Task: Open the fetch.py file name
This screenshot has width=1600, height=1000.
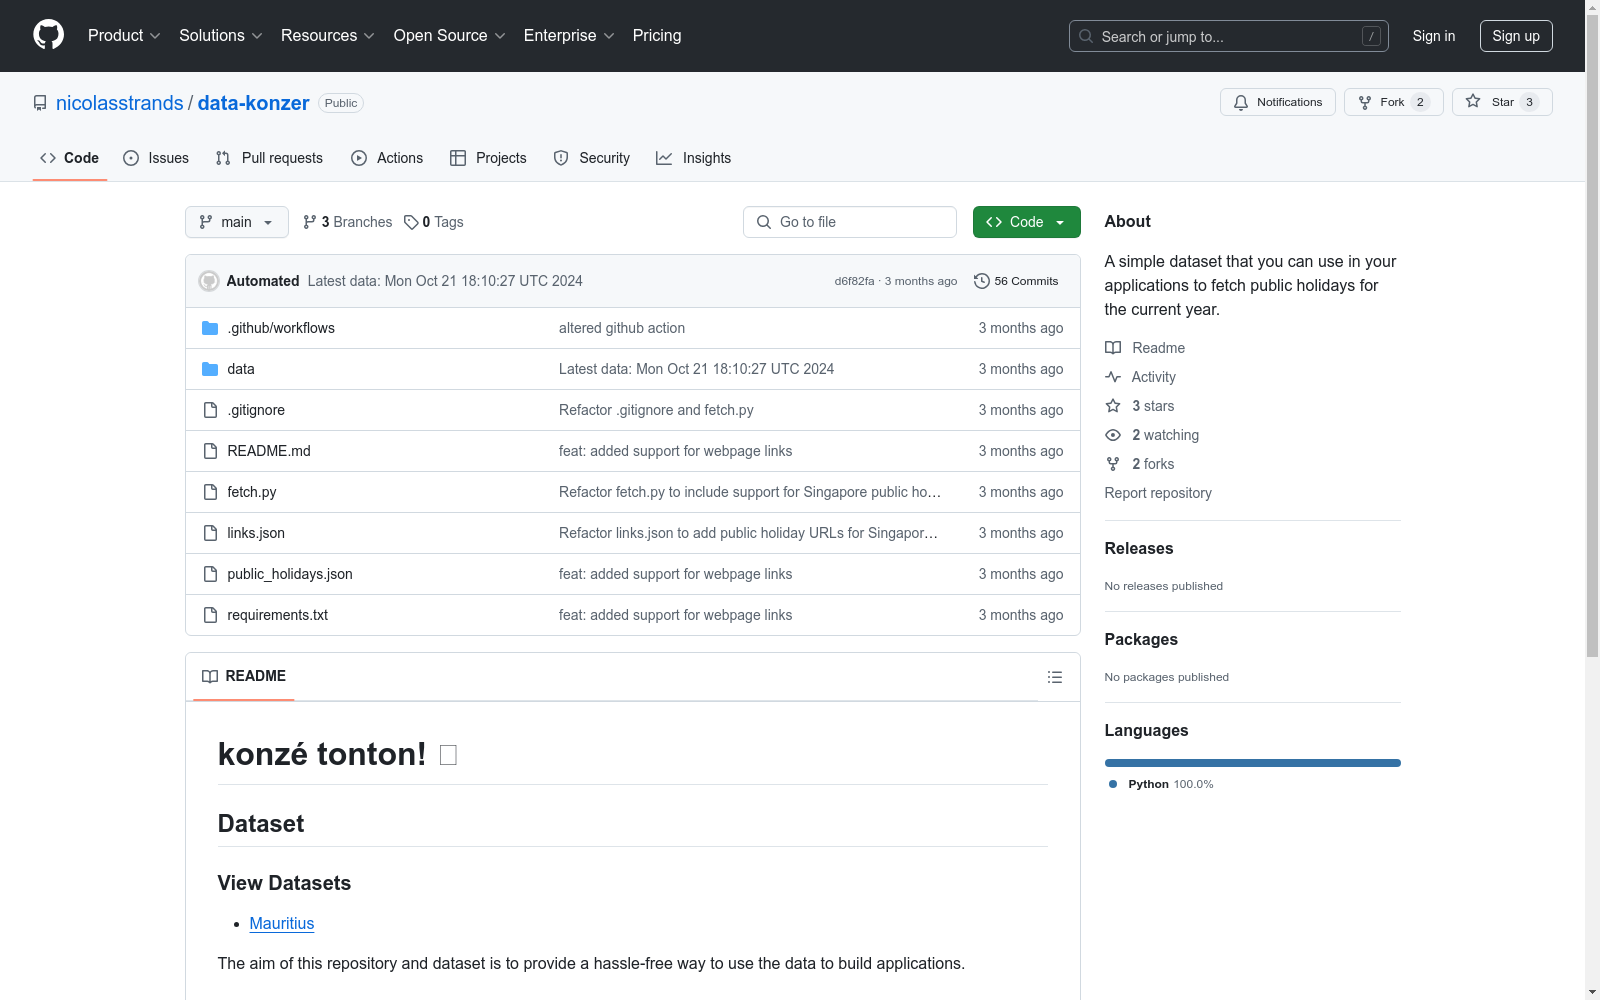Action: pyautogui.click(x=252, y=492)
